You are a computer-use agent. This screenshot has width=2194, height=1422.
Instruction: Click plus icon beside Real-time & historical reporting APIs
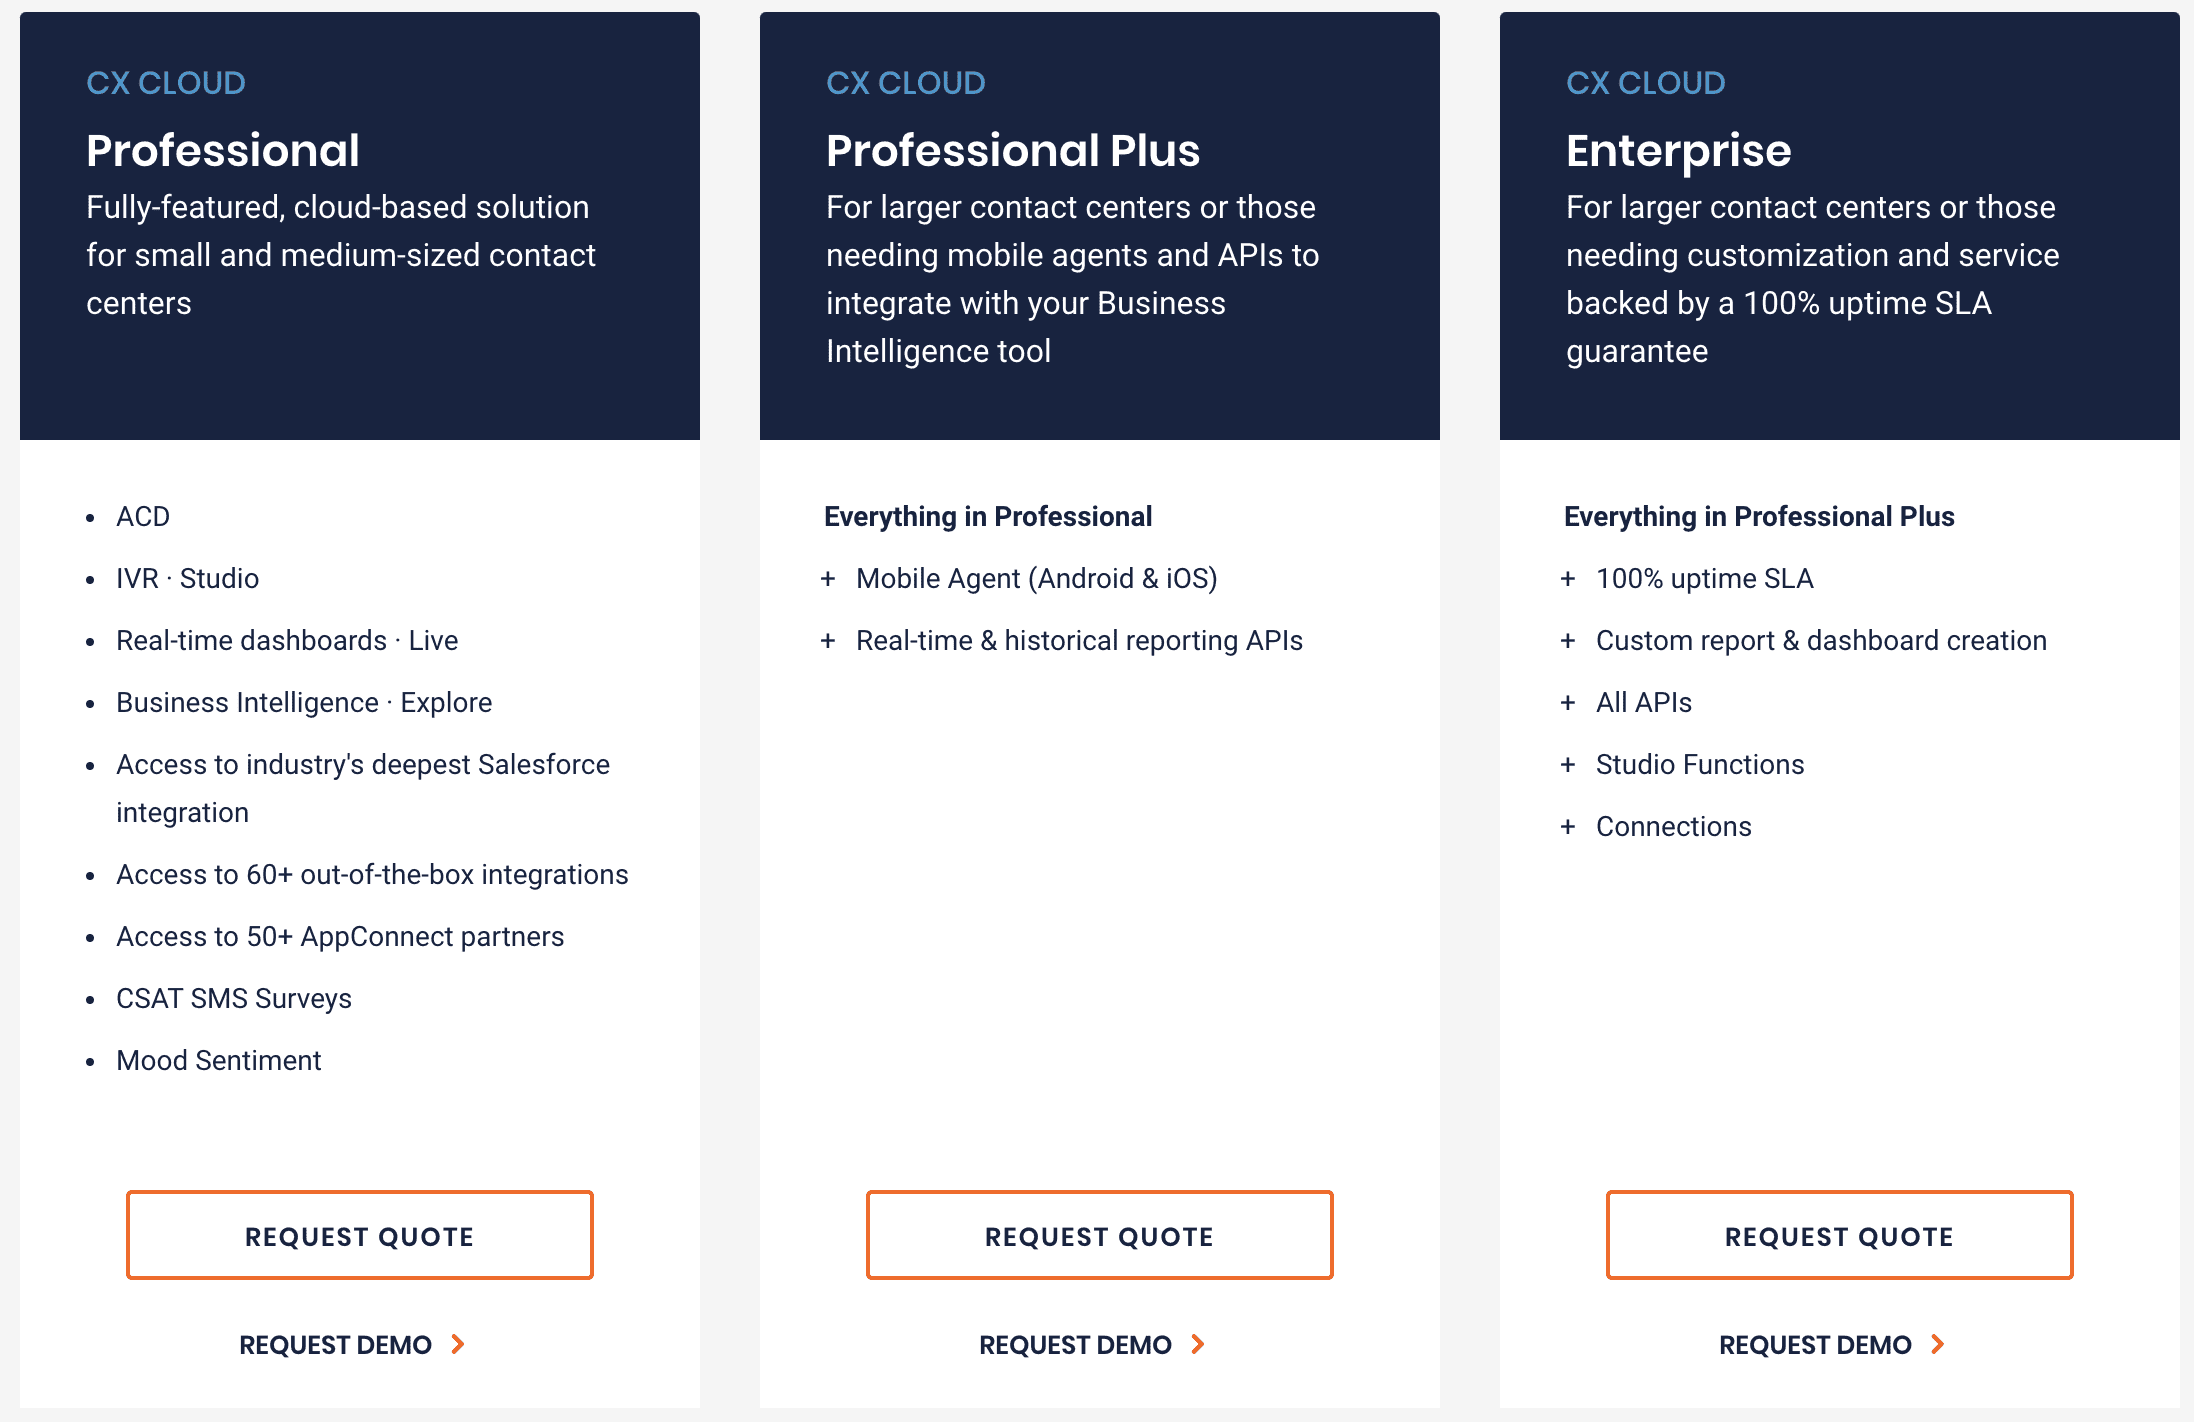coord(828,641)
